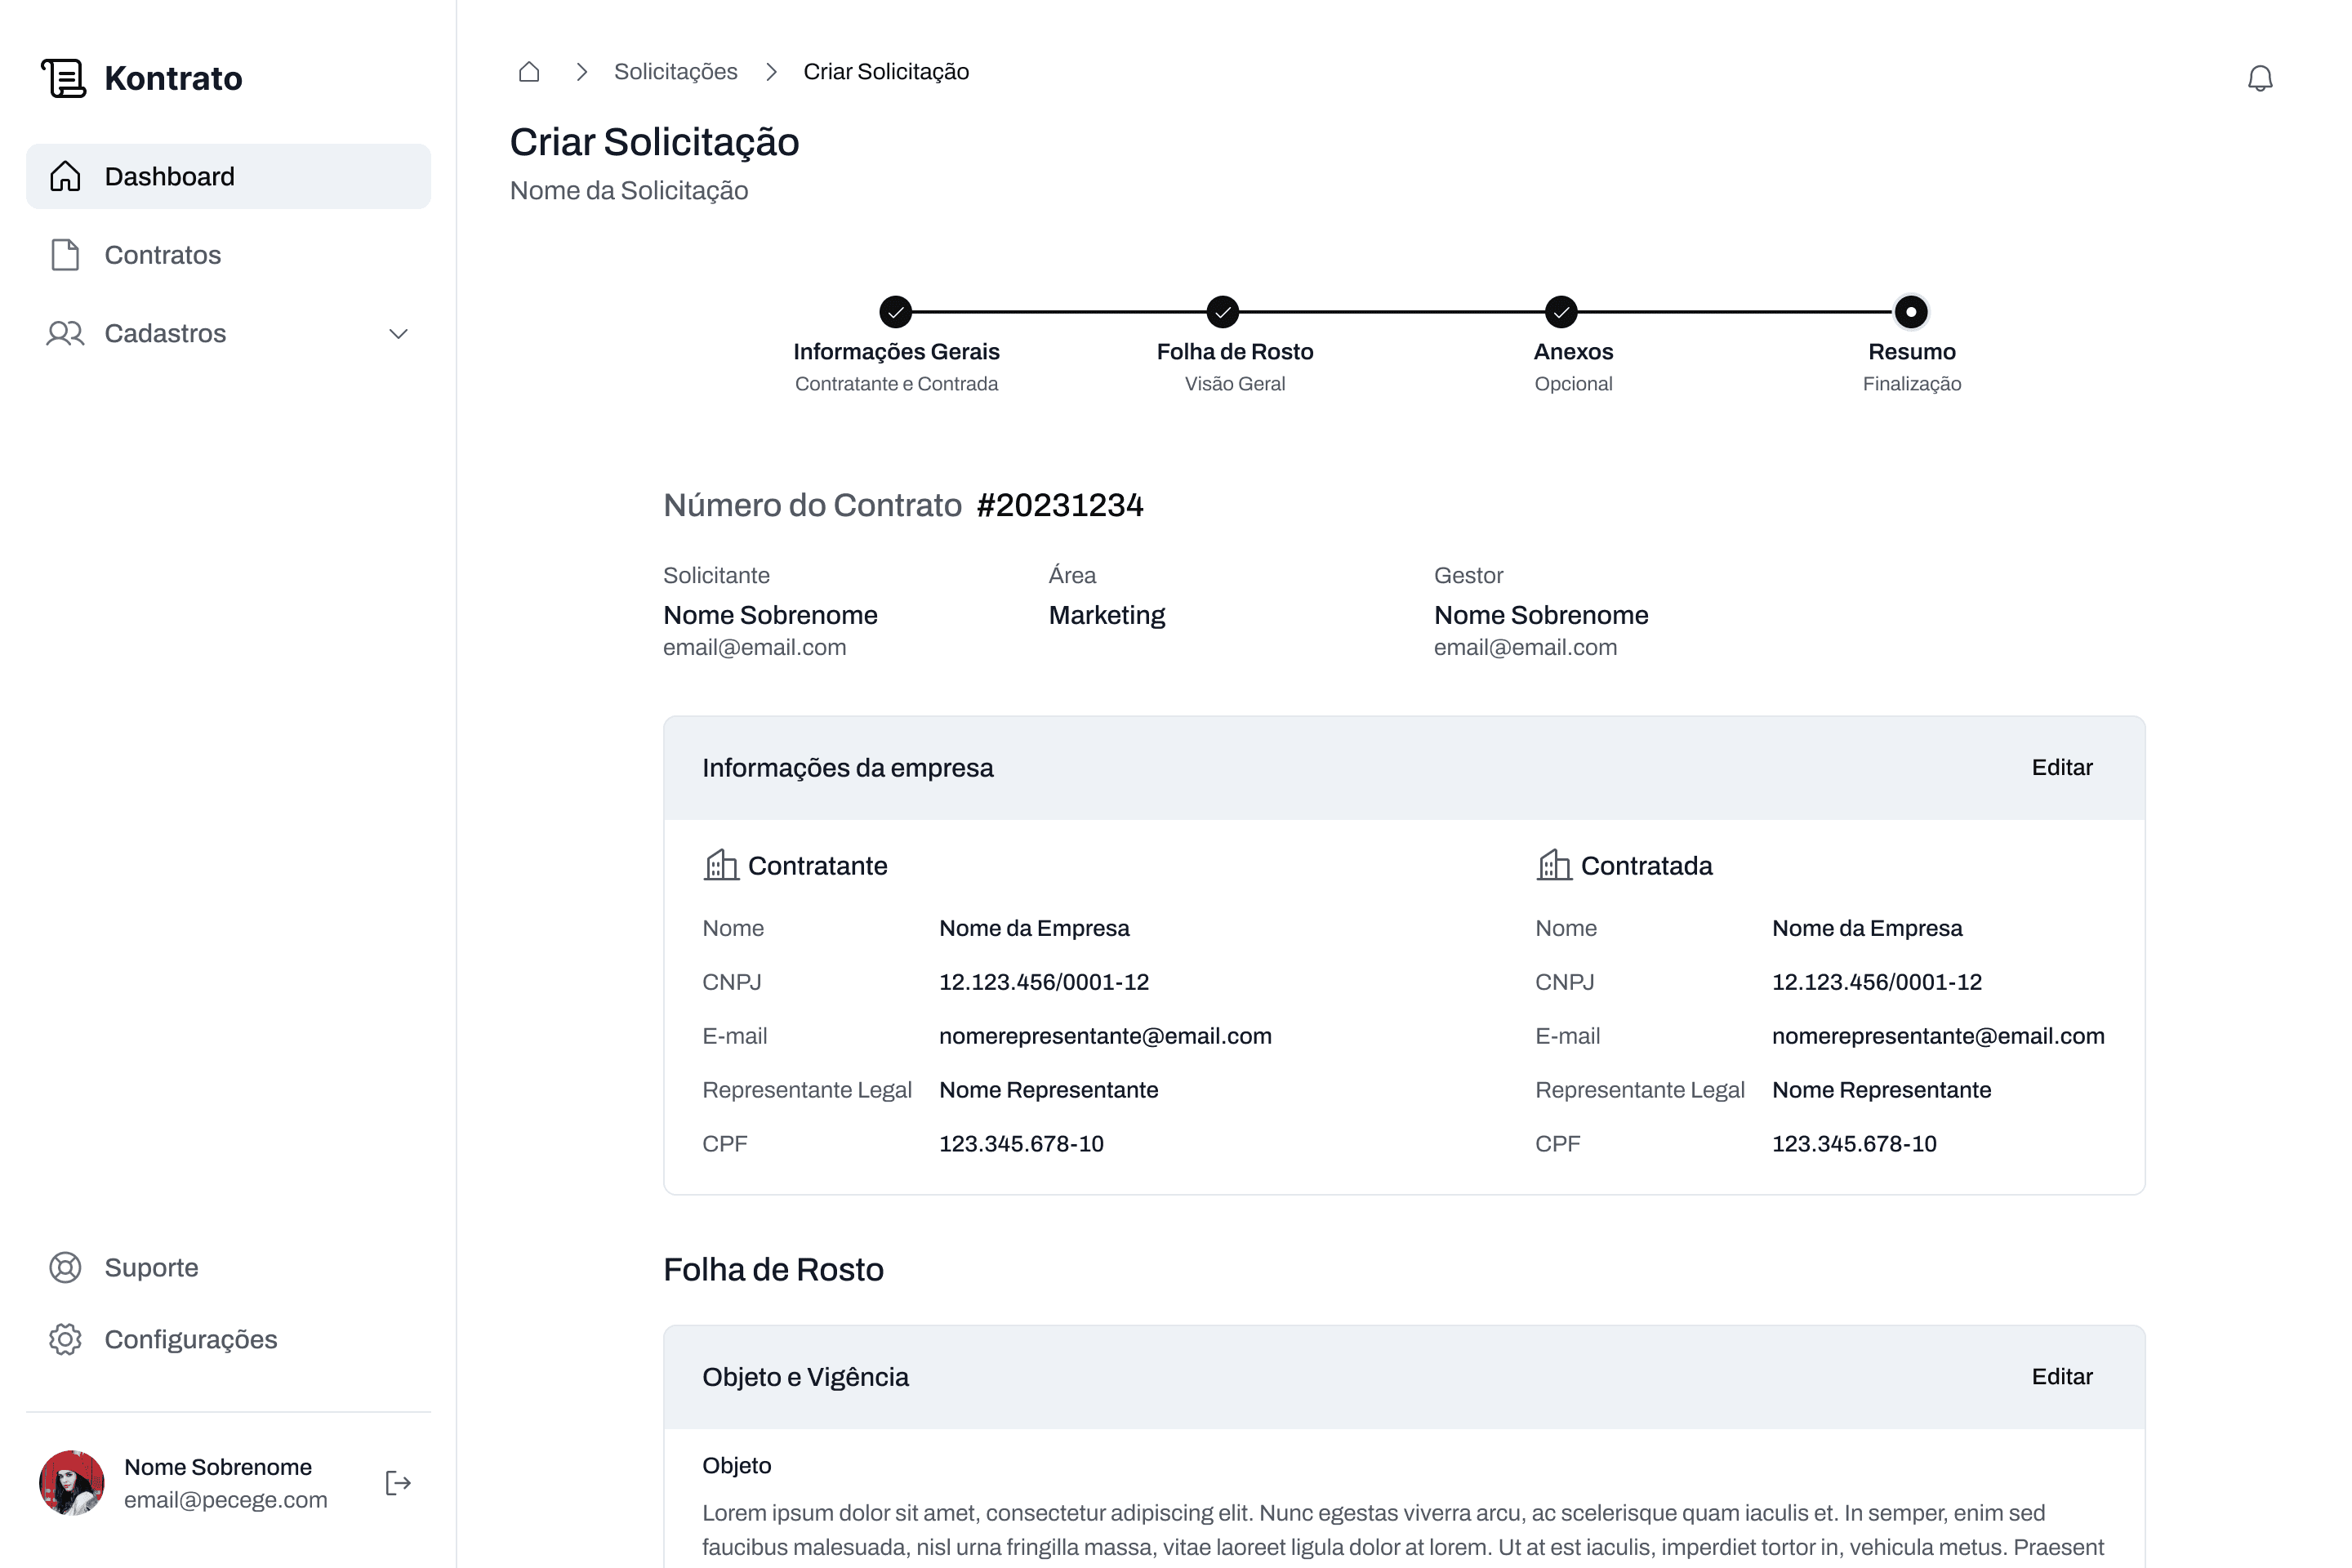The height and width of the screenshot is (1568, 2352).
Task: Click the Kontrato logo icon
Action: (64, 78)
